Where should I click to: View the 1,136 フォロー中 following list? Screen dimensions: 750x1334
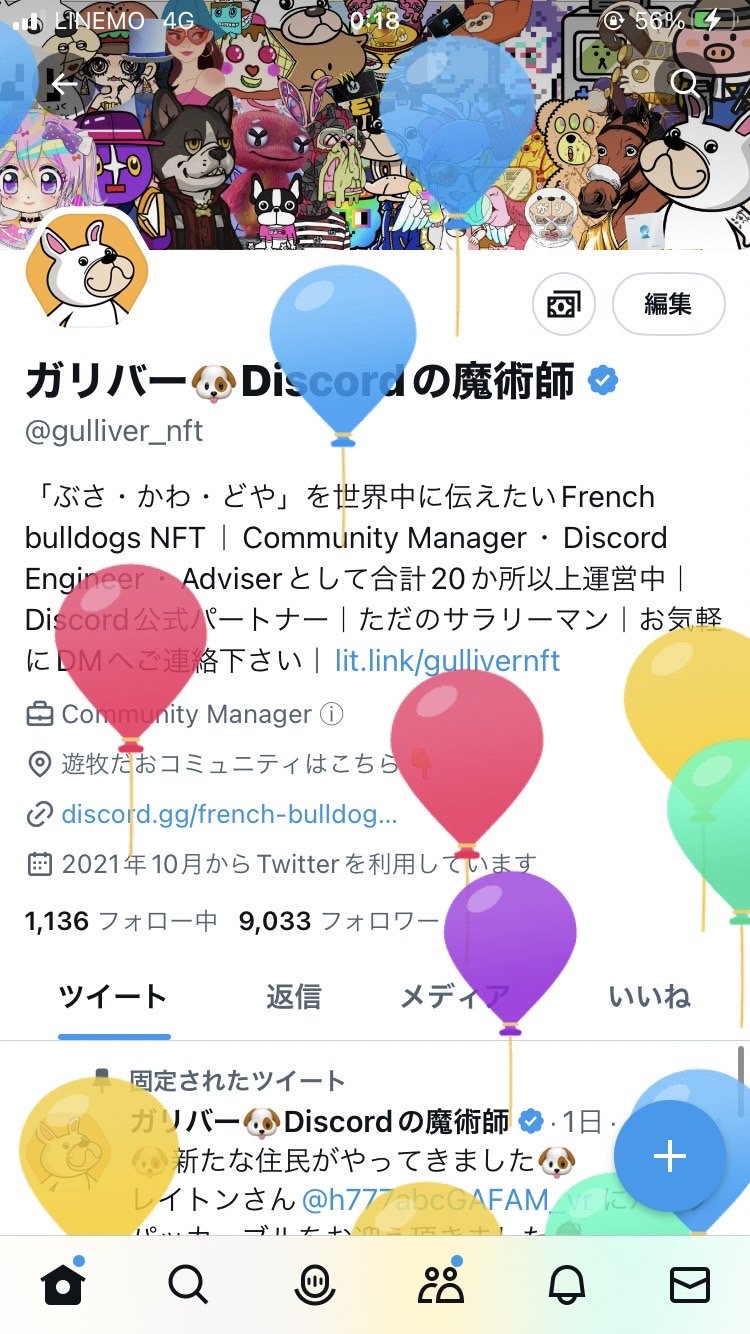pos(121,921)
